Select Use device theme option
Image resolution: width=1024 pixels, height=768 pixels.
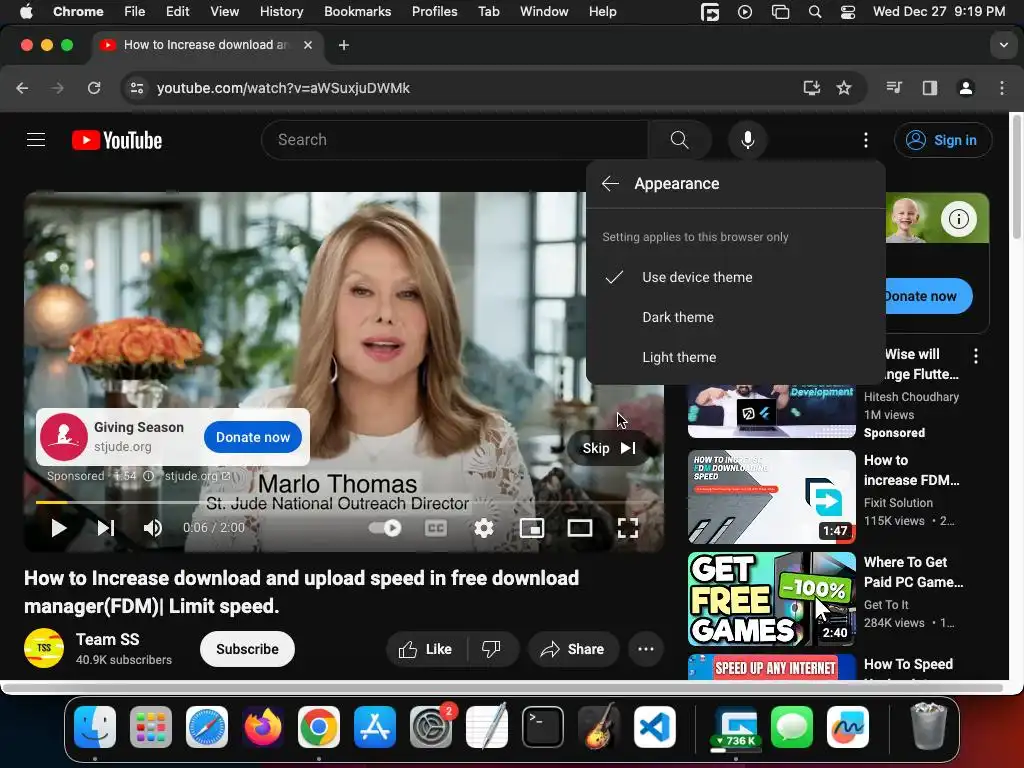click(x=735, y=277)
